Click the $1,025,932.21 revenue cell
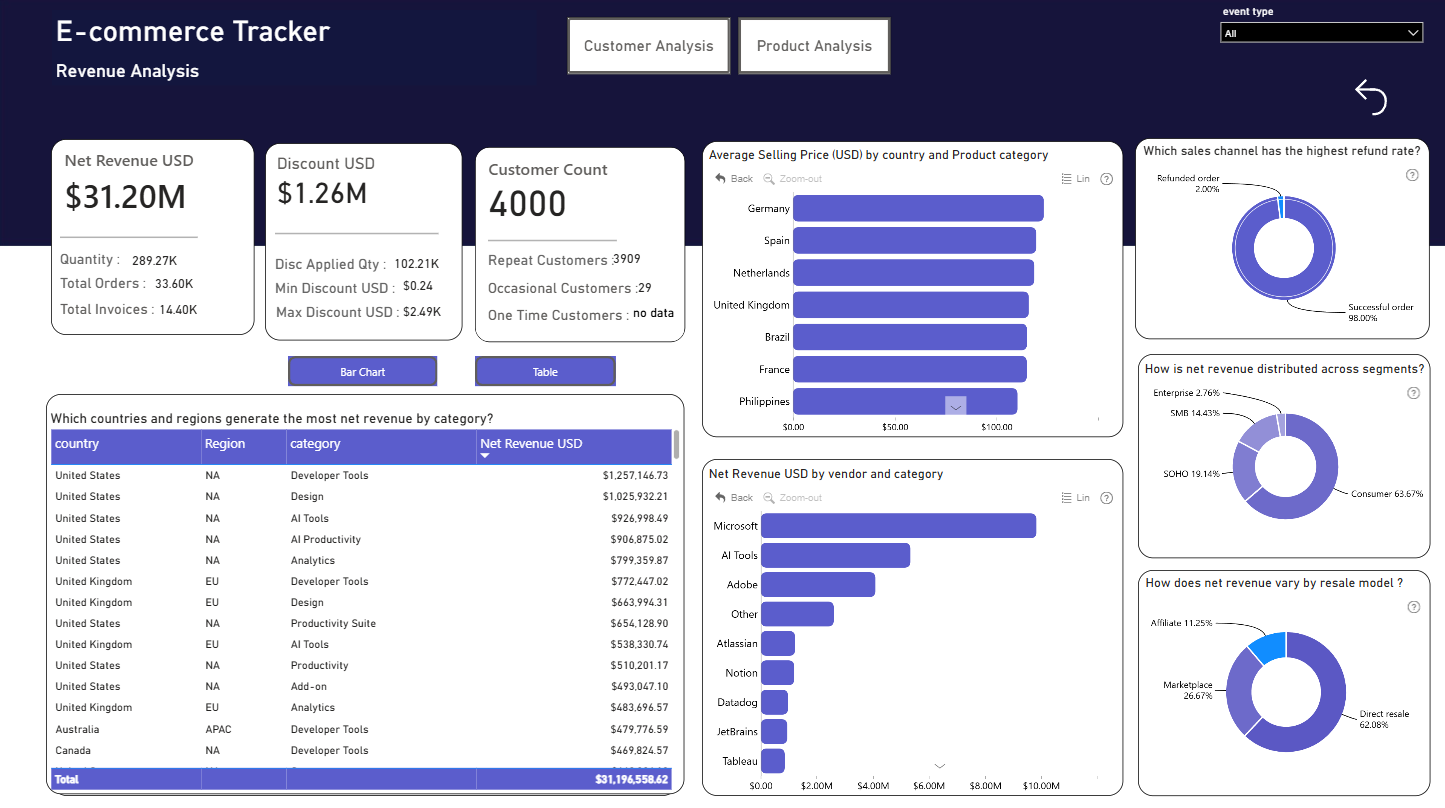Image resolution: width=1445 pixels, height=808 pixels. 635,497
